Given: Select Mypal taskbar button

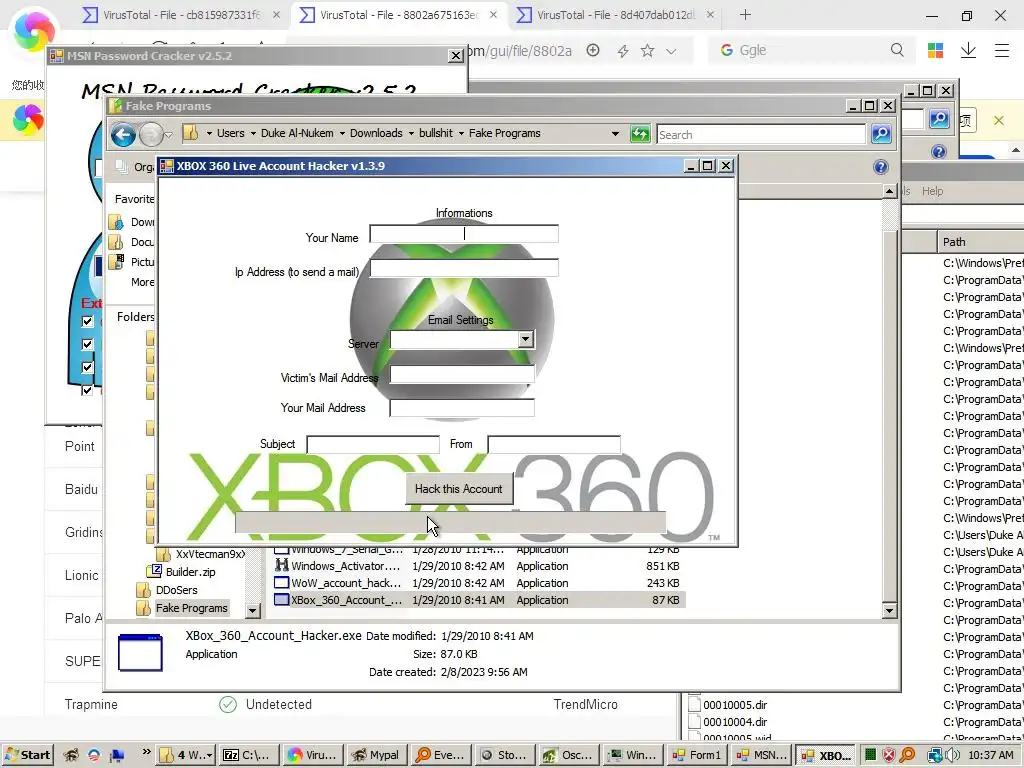Looking at the screenshot, I should coord(376,755).
